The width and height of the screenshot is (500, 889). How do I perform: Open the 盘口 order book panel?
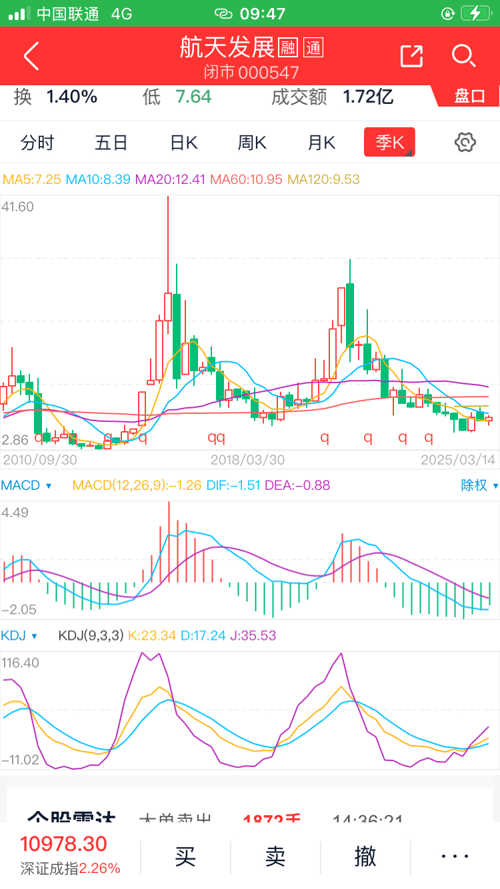click(469, 96)
